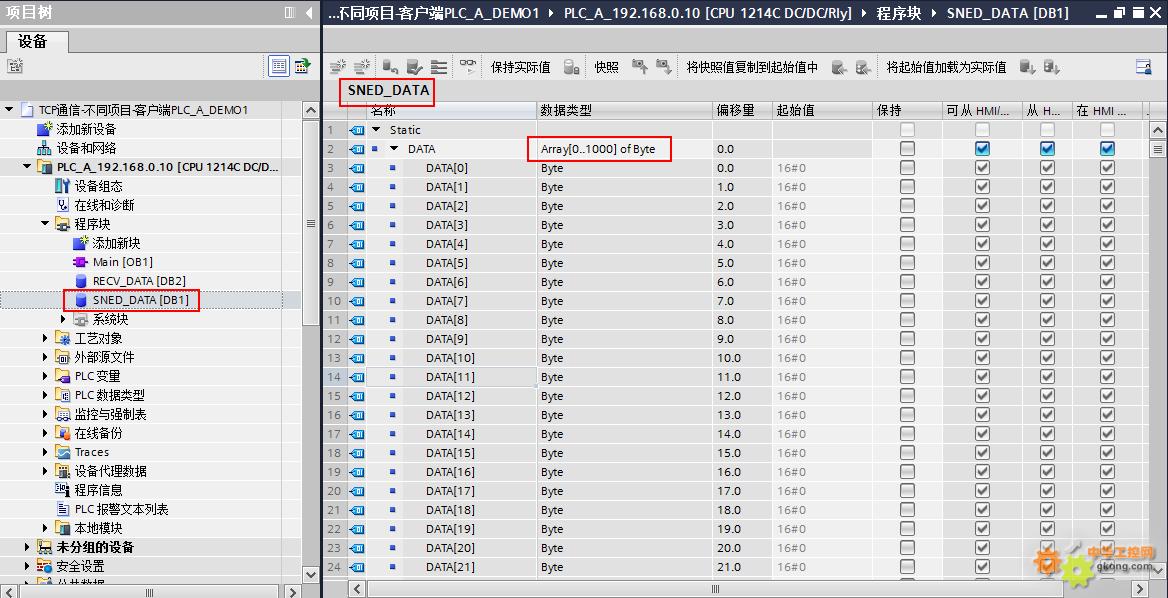
Task: Toggle 从H... checkbox in DATA array row
Action: pos(1047,149)
